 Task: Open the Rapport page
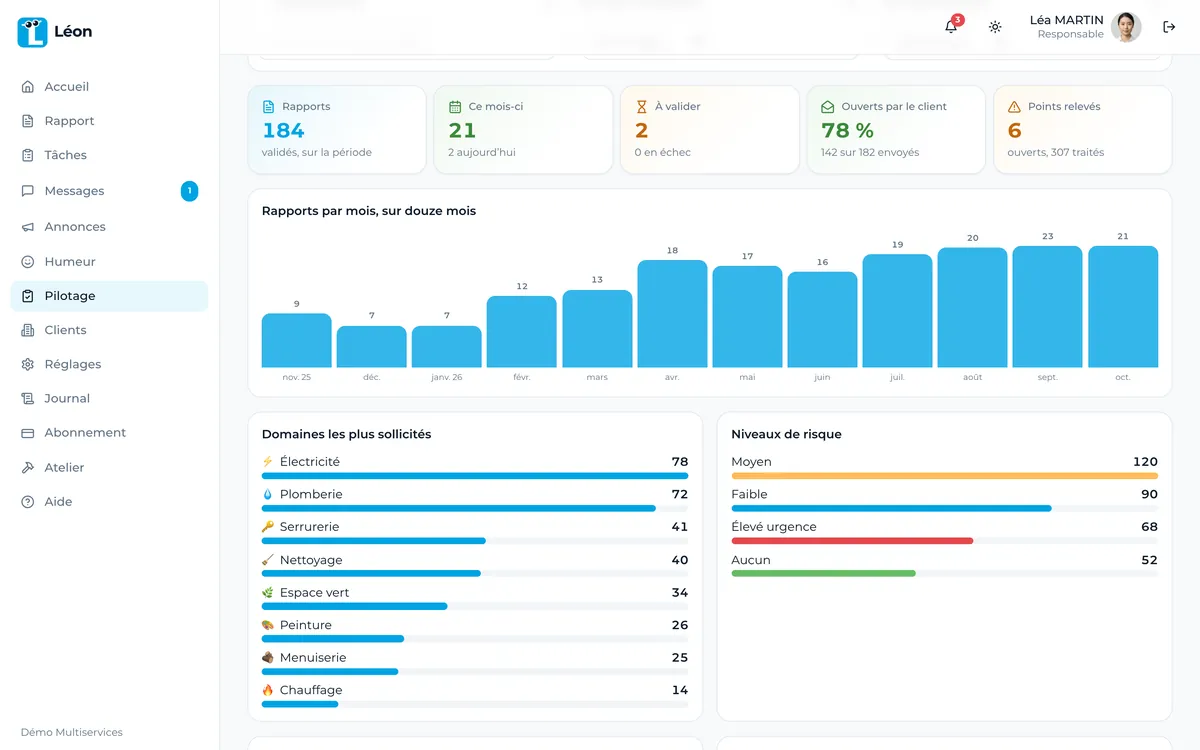[x=109, y=121]
